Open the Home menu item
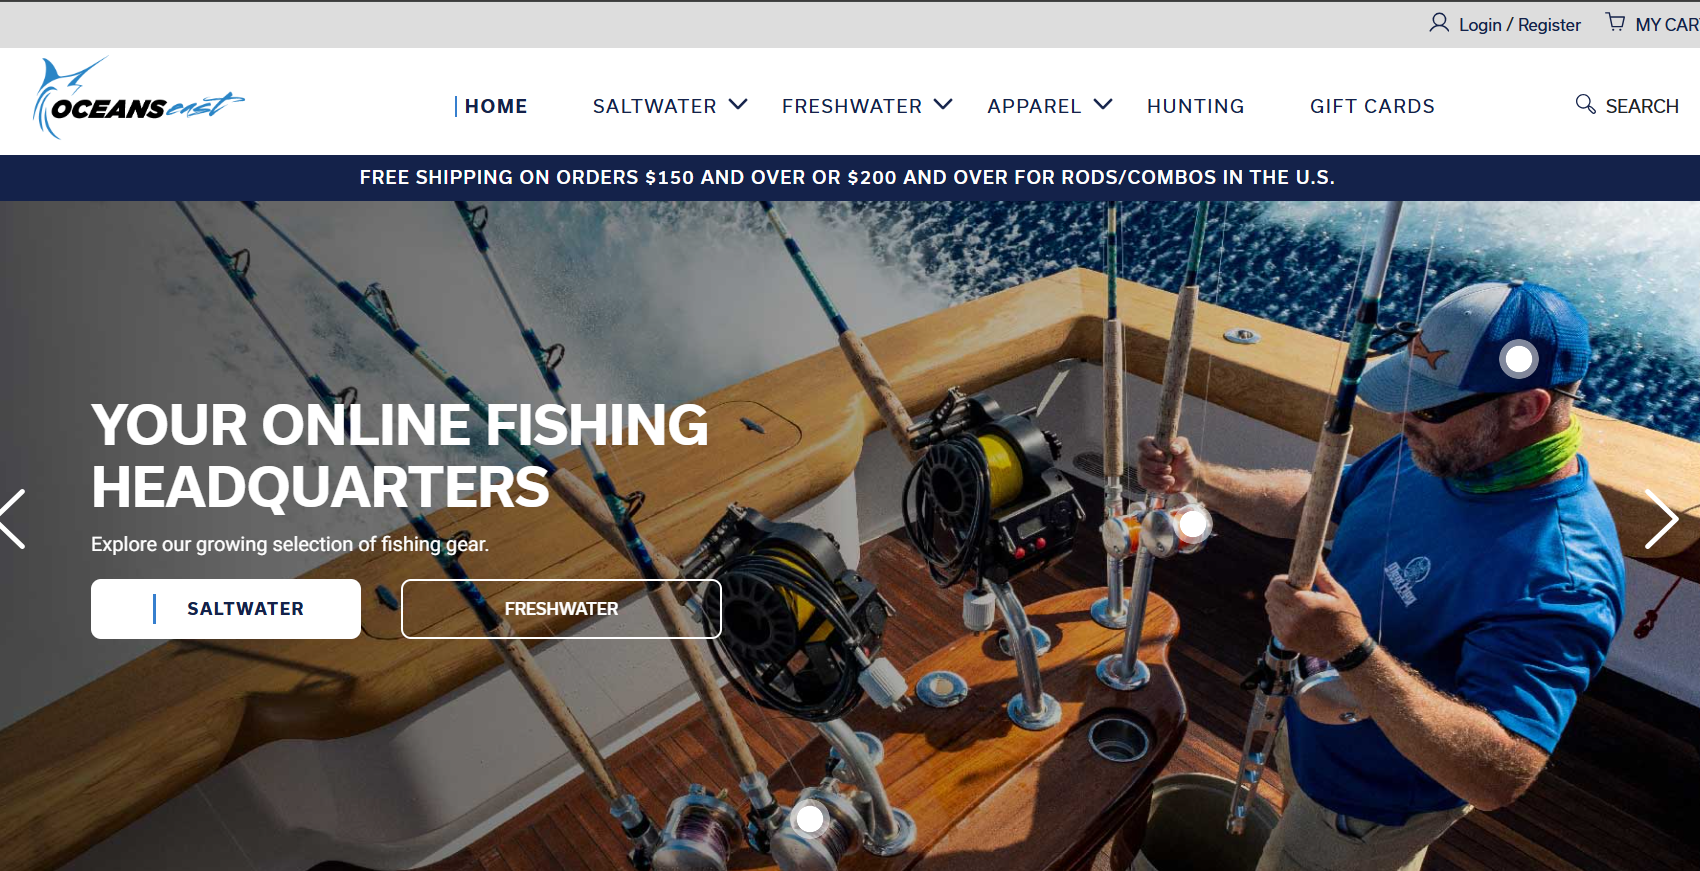This screenshot has width=1700, height=871. [x=496, y=106]
